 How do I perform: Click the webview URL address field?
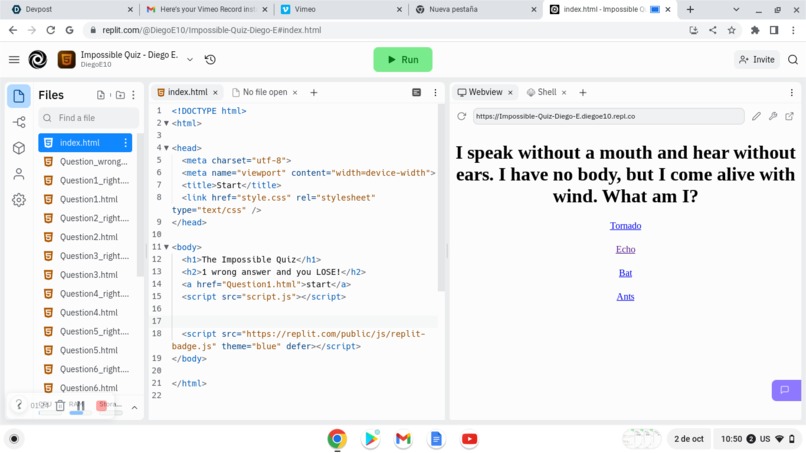pos(609,116)
